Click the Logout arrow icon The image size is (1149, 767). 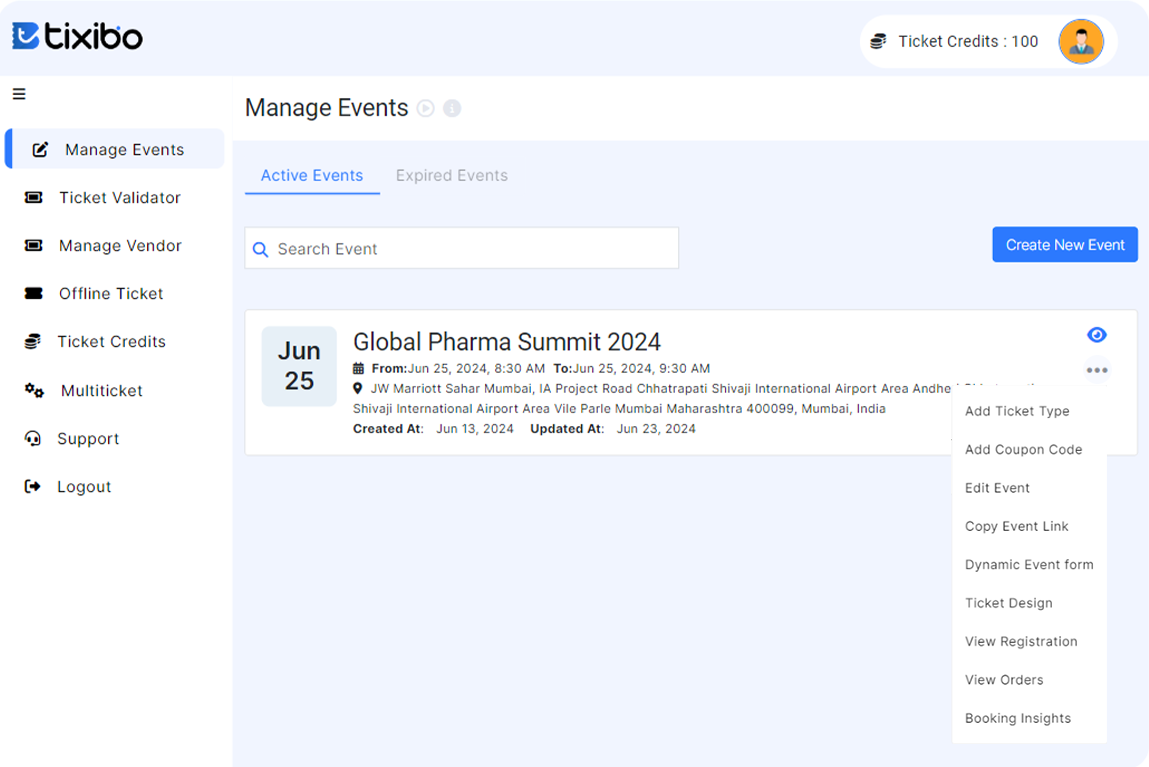[x=33, y=487]
